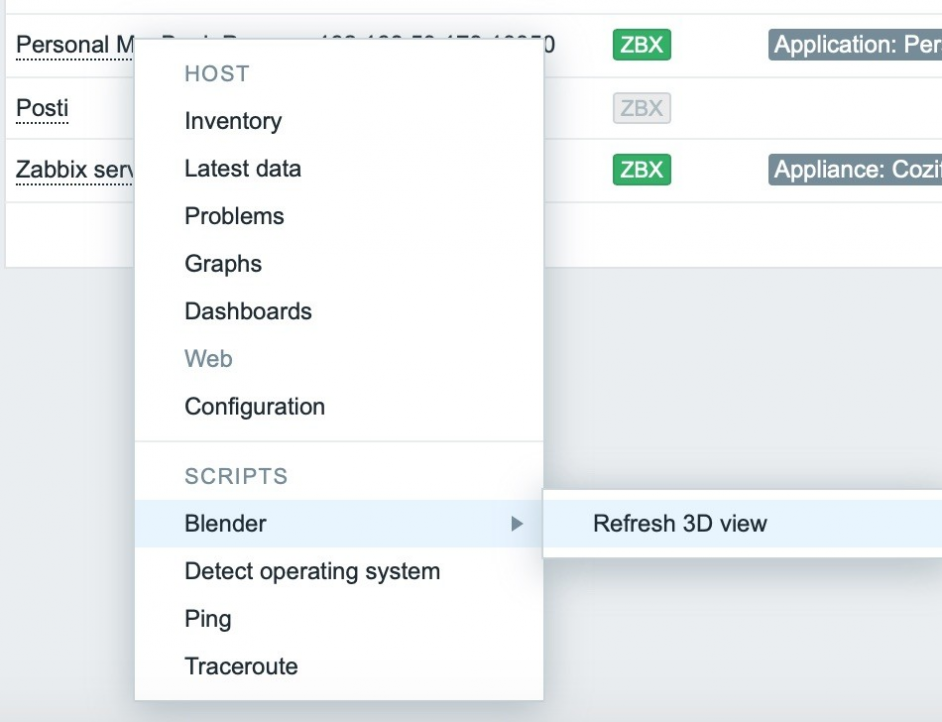Click the Appliance: Cozi tag
The image size is (942, 722).
point(854,170)
